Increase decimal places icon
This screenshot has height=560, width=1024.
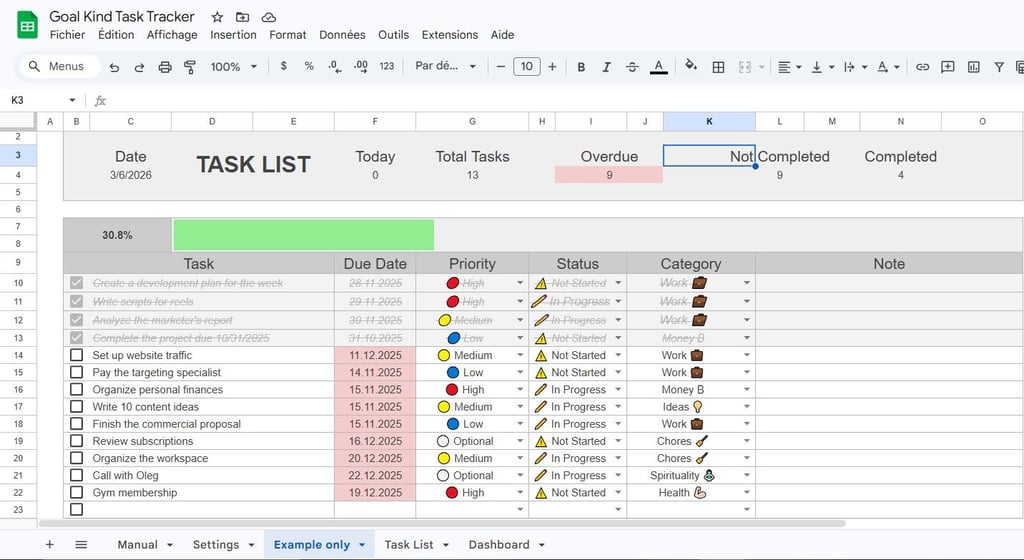click(360, 66)
